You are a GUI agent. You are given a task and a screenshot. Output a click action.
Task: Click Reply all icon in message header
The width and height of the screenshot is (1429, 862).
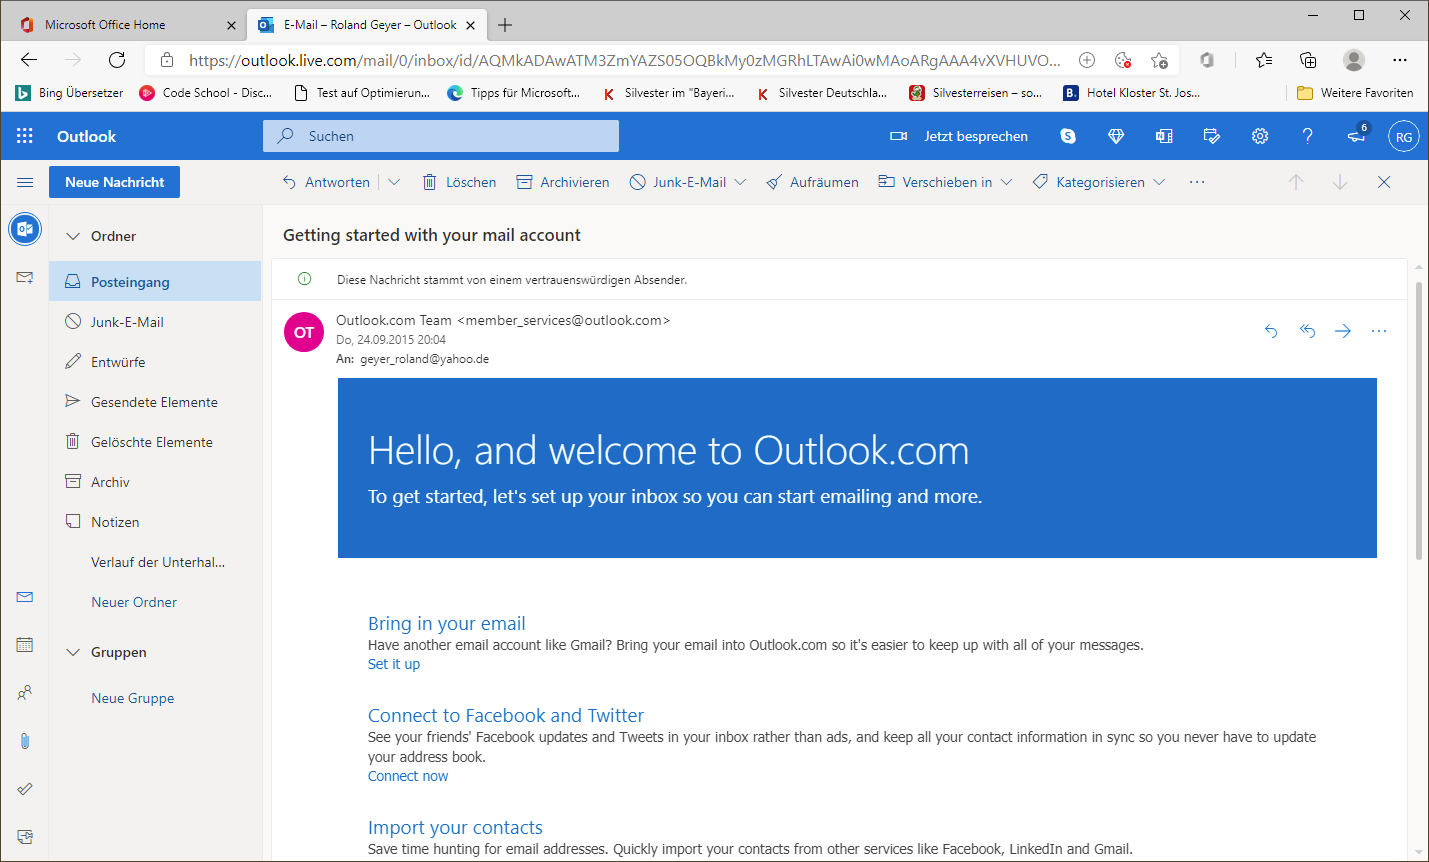tap(1307, 331)
